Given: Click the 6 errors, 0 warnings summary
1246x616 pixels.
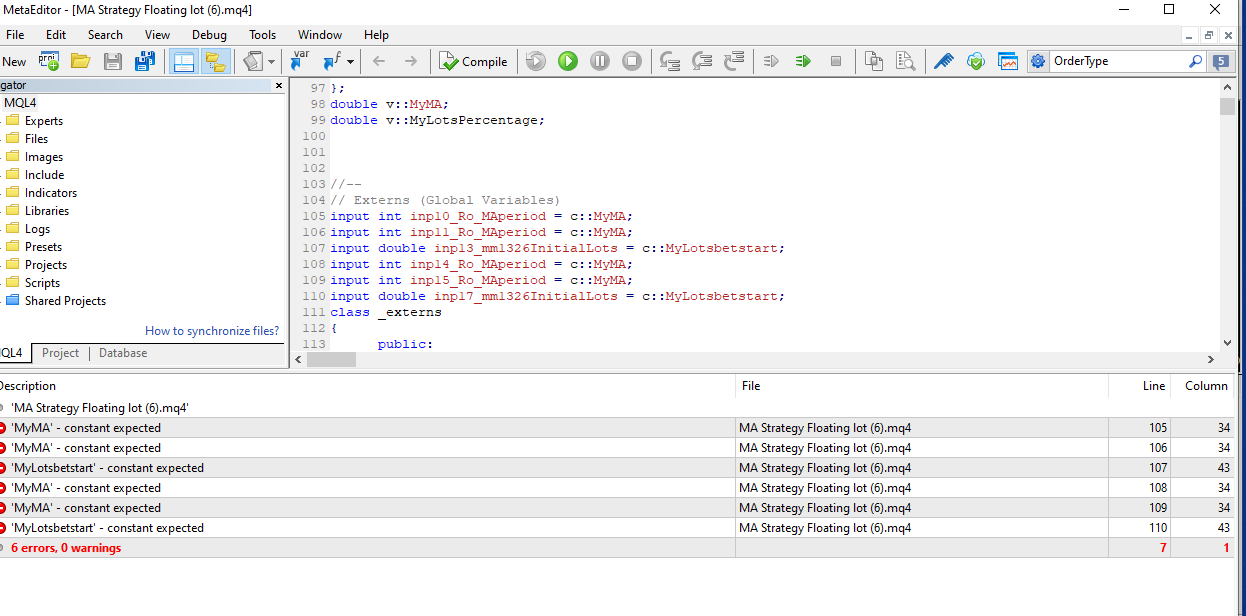Looking at the screenshot, I should 66,548.
